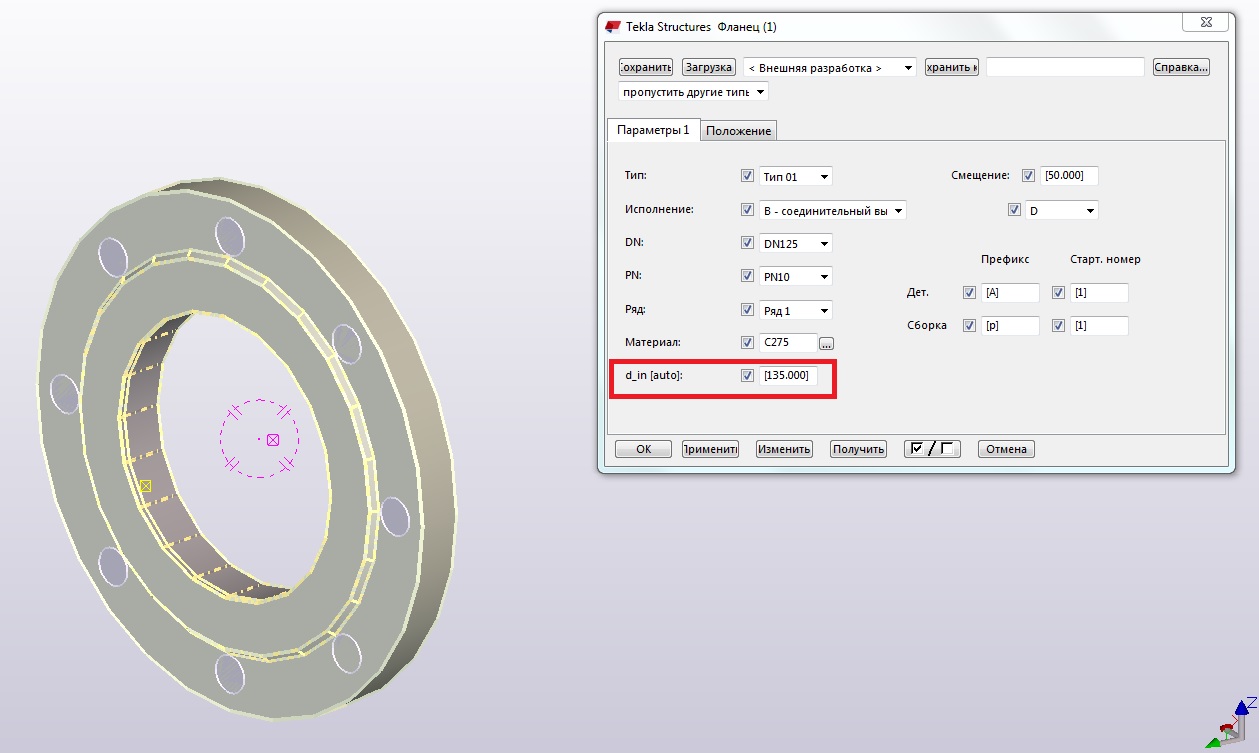1259x753 pixels.
Task: Click the Tekla Structures logo icon in title bar
Action: coord(612,25)
